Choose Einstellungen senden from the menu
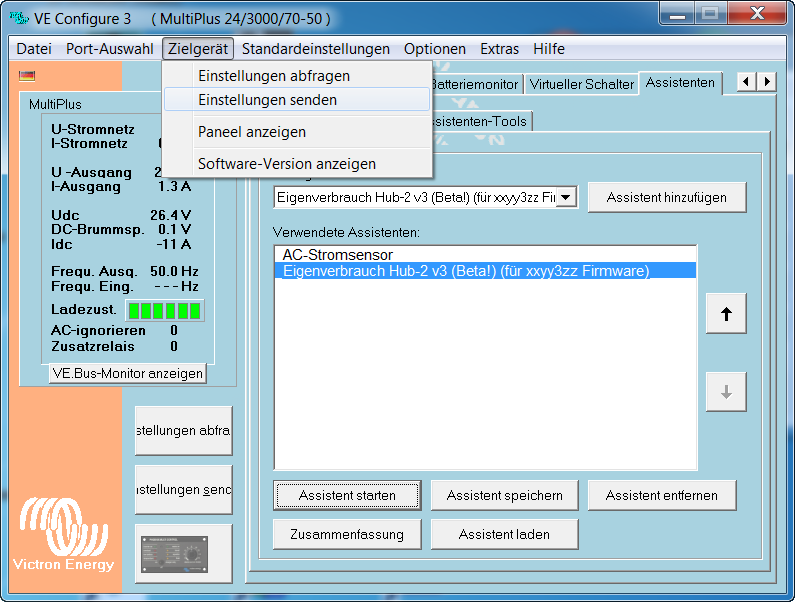Screen dimensions: 795x602 coord(267,100)
